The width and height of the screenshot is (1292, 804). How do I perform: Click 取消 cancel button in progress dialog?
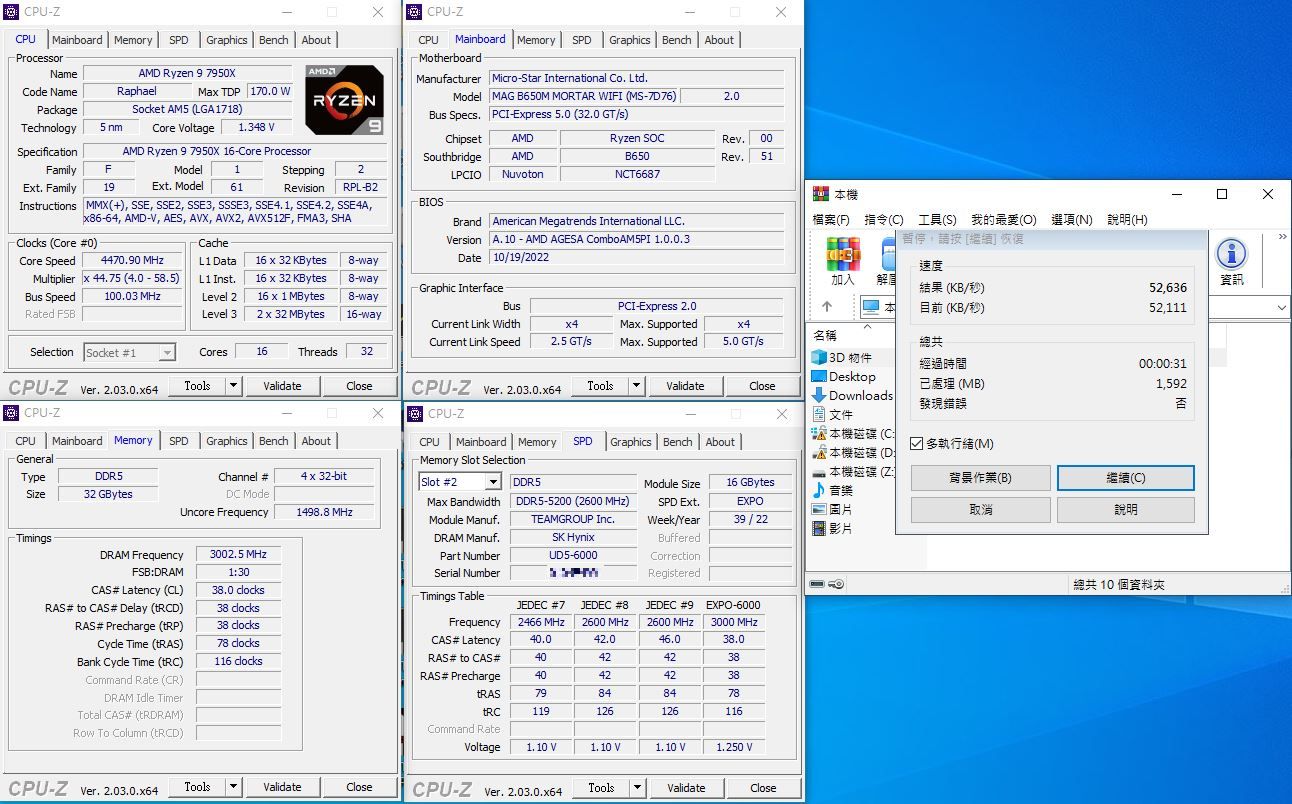pyautogui.click(x=980, y=510)
